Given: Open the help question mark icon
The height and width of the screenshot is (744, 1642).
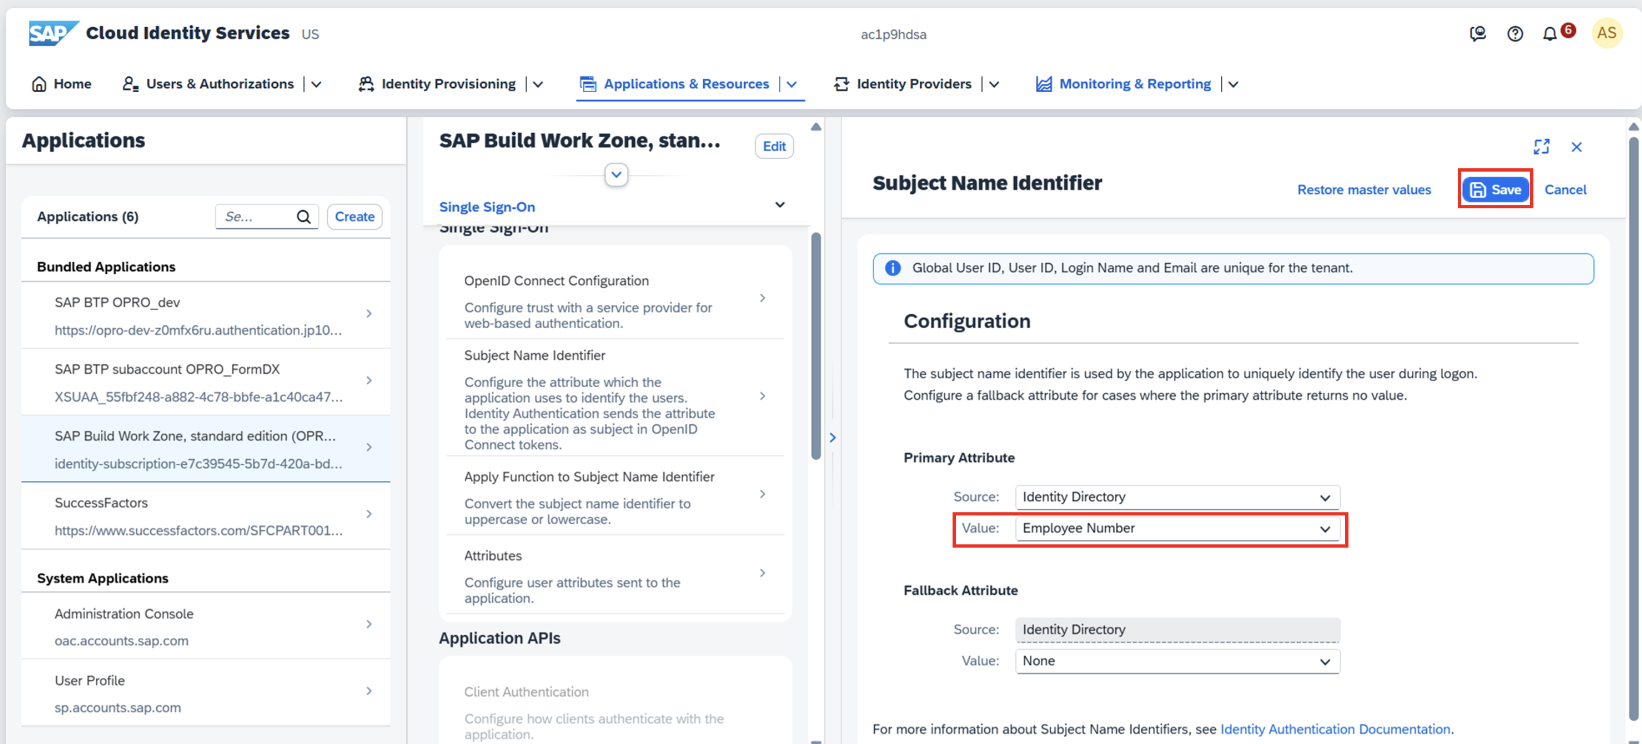Looking at the screenshot, I should tap(1515, 34).
